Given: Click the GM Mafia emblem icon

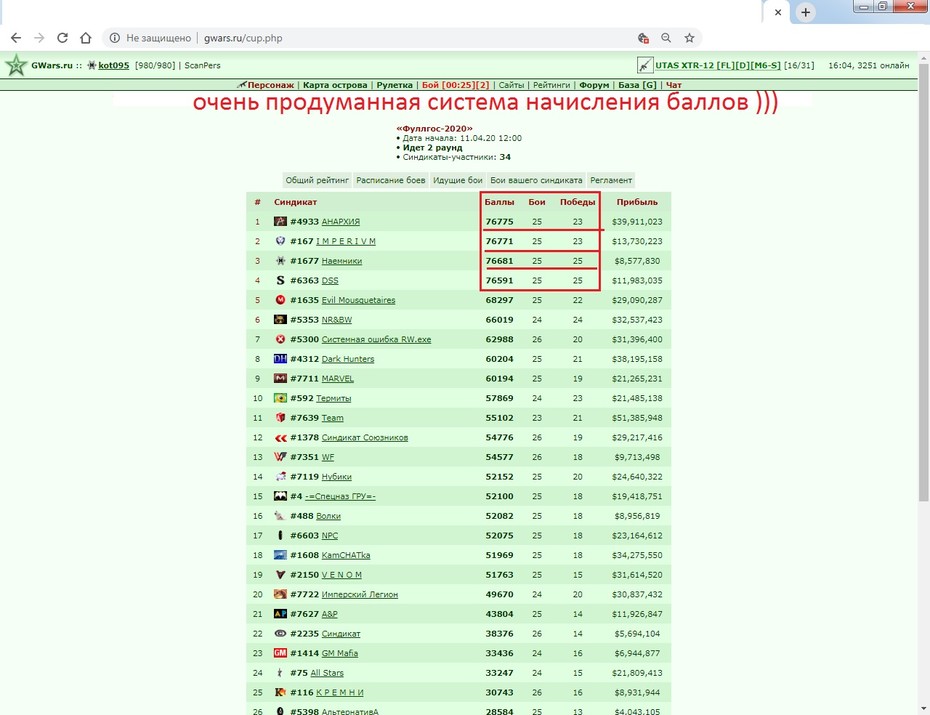Looking at the screenshot, I should [x=280, y=653].
